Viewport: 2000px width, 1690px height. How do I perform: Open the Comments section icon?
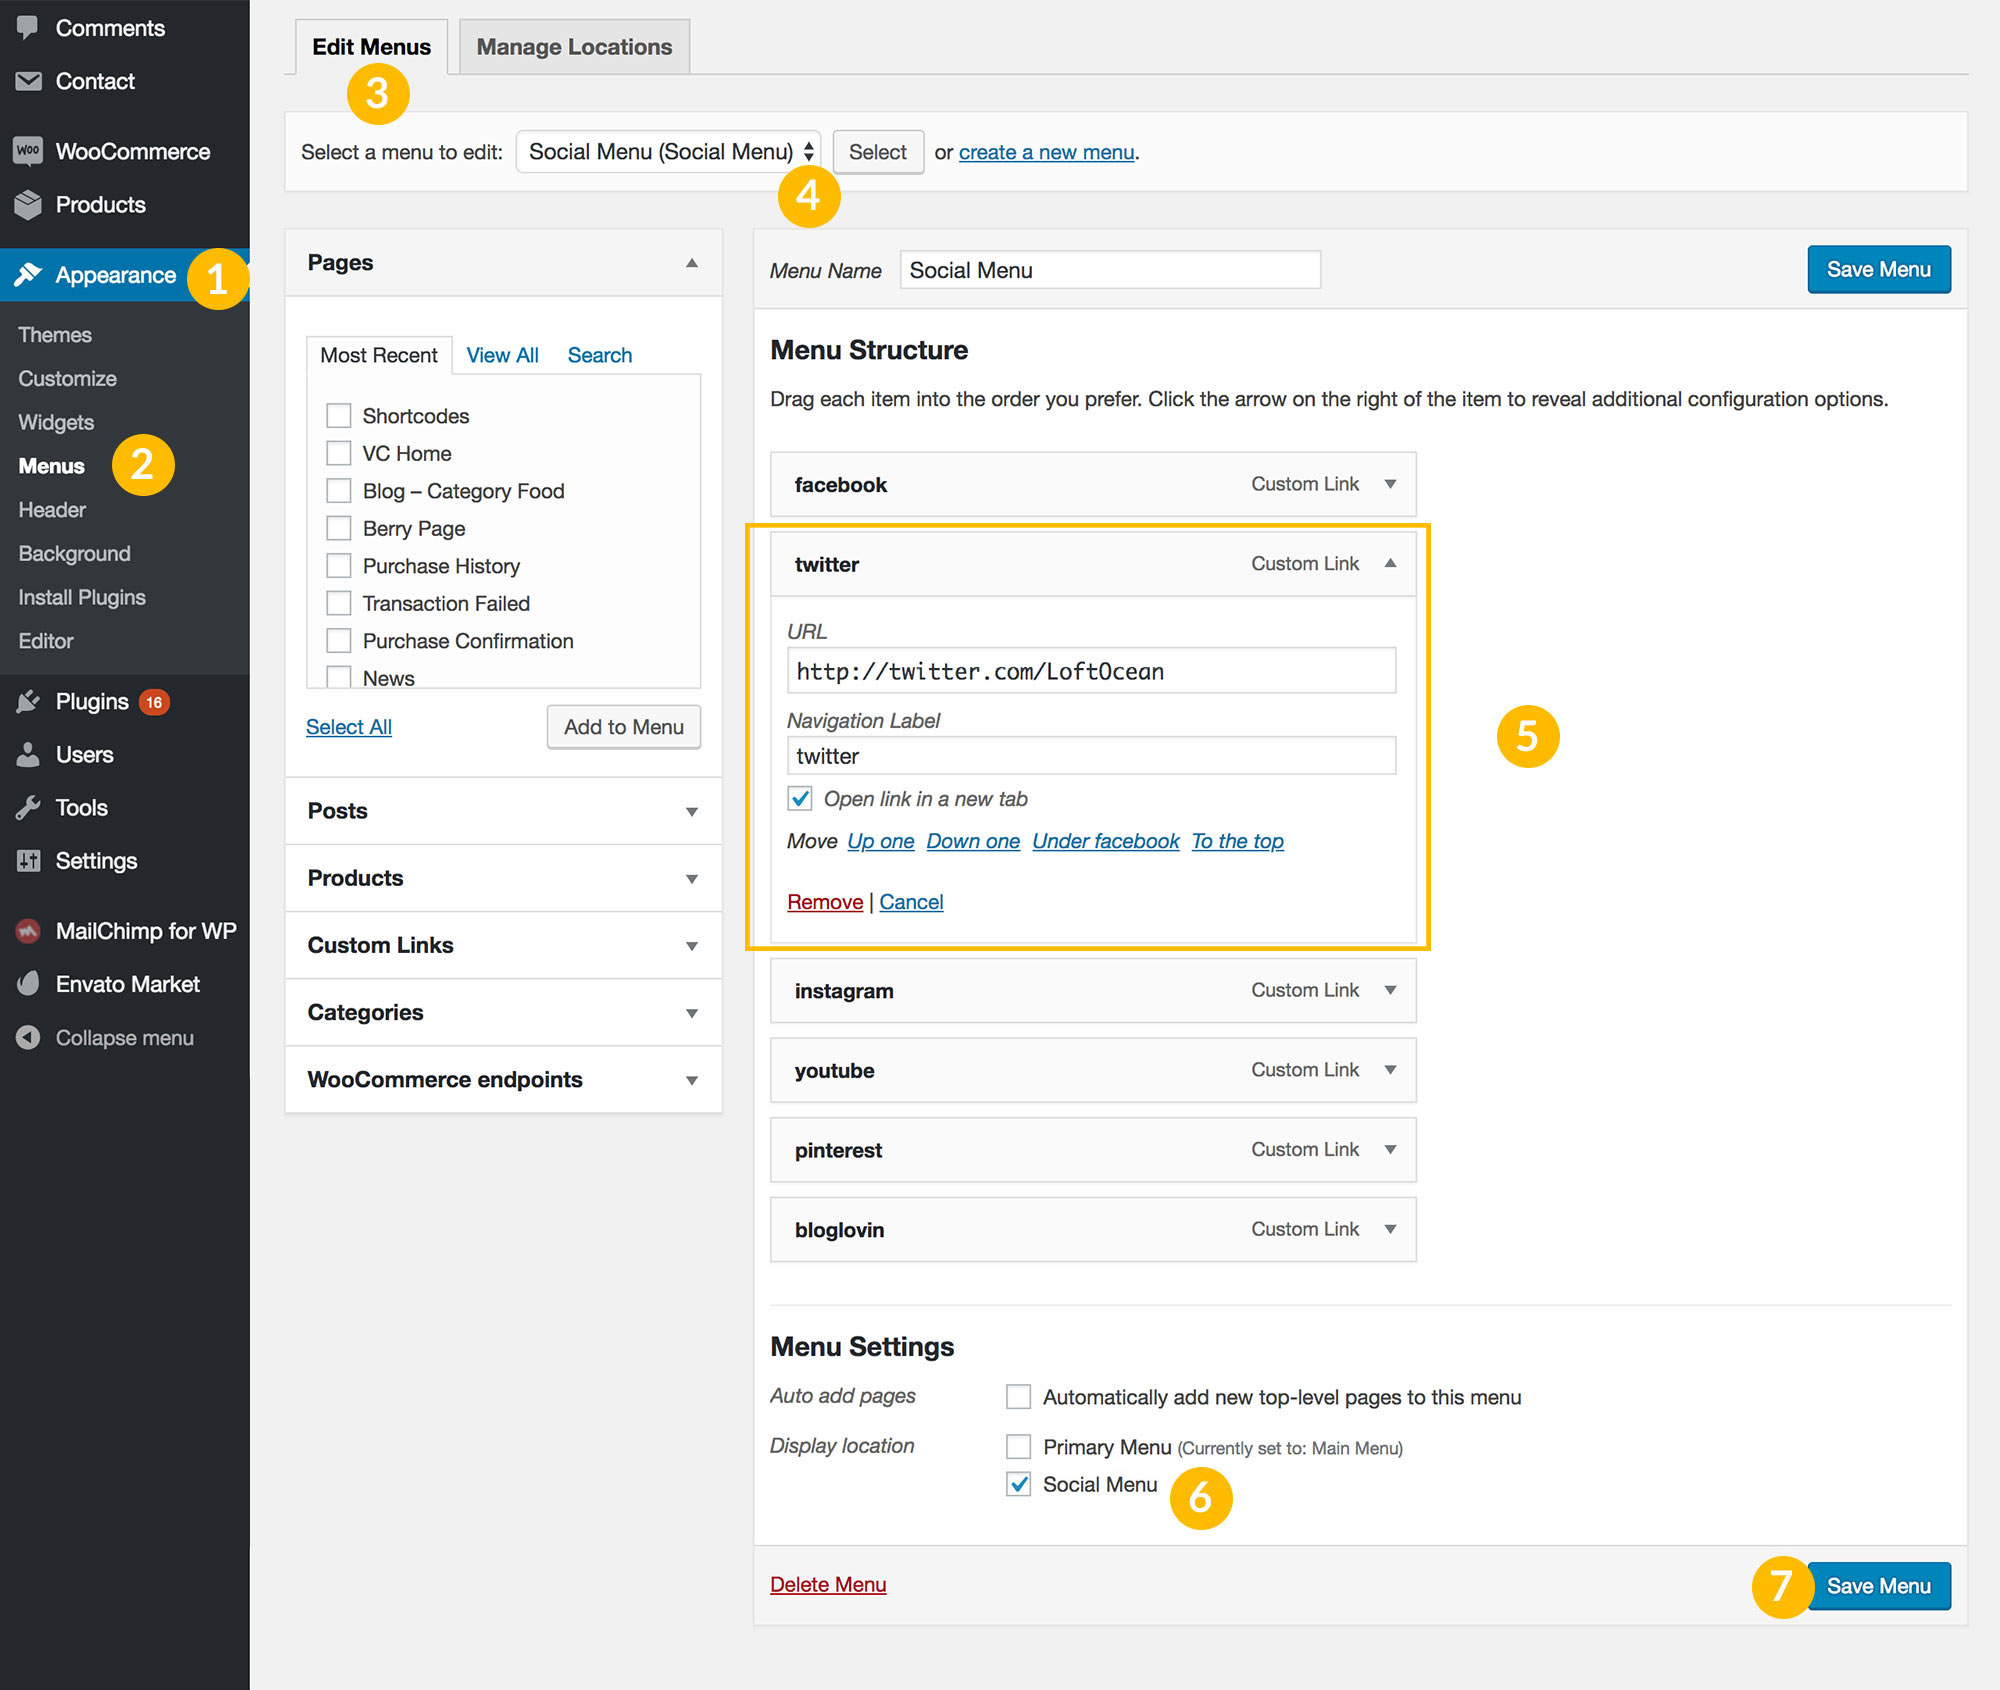pos(29,27)
